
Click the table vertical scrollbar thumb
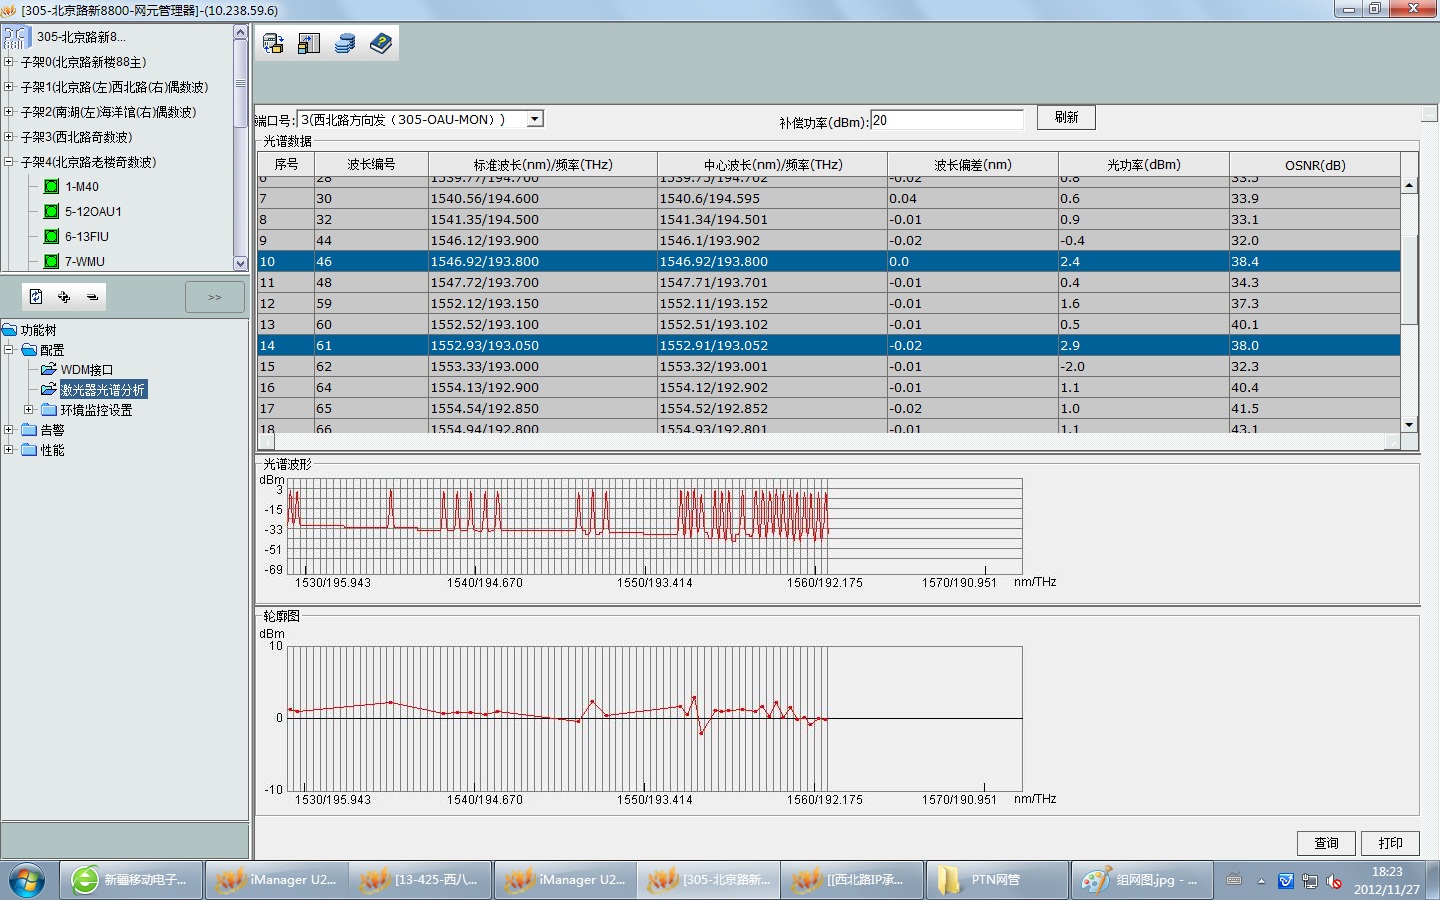click(1409, 280)
